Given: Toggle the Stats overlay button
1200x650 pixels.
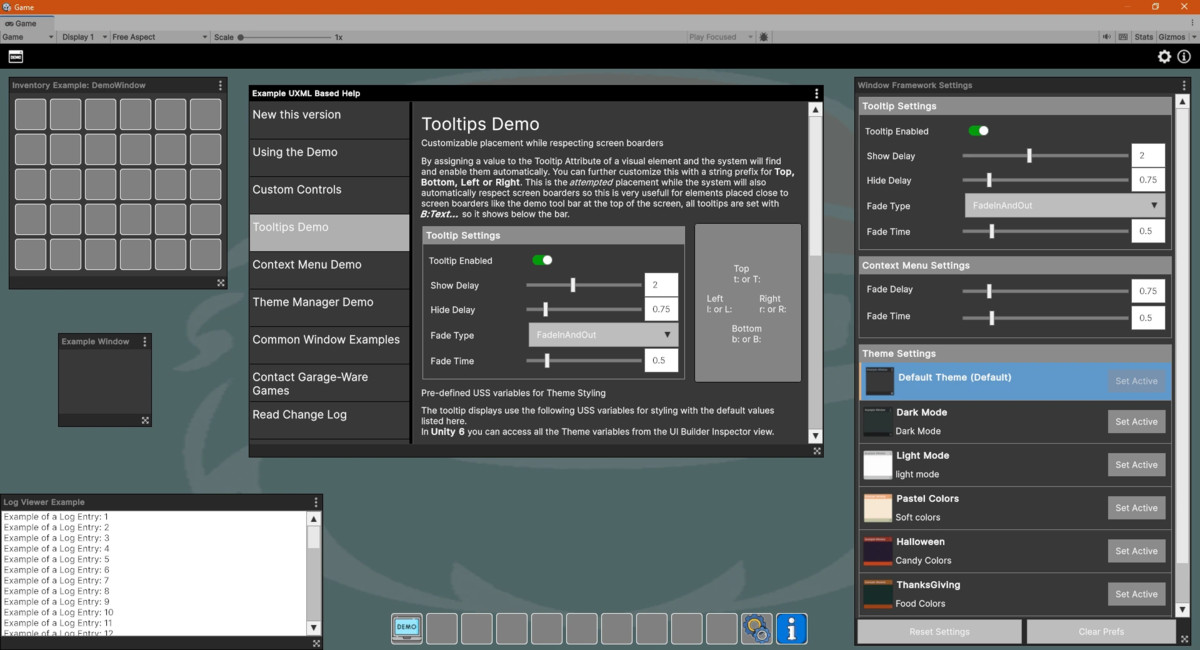Looking at the screenshot, I should click(1144, 37).
